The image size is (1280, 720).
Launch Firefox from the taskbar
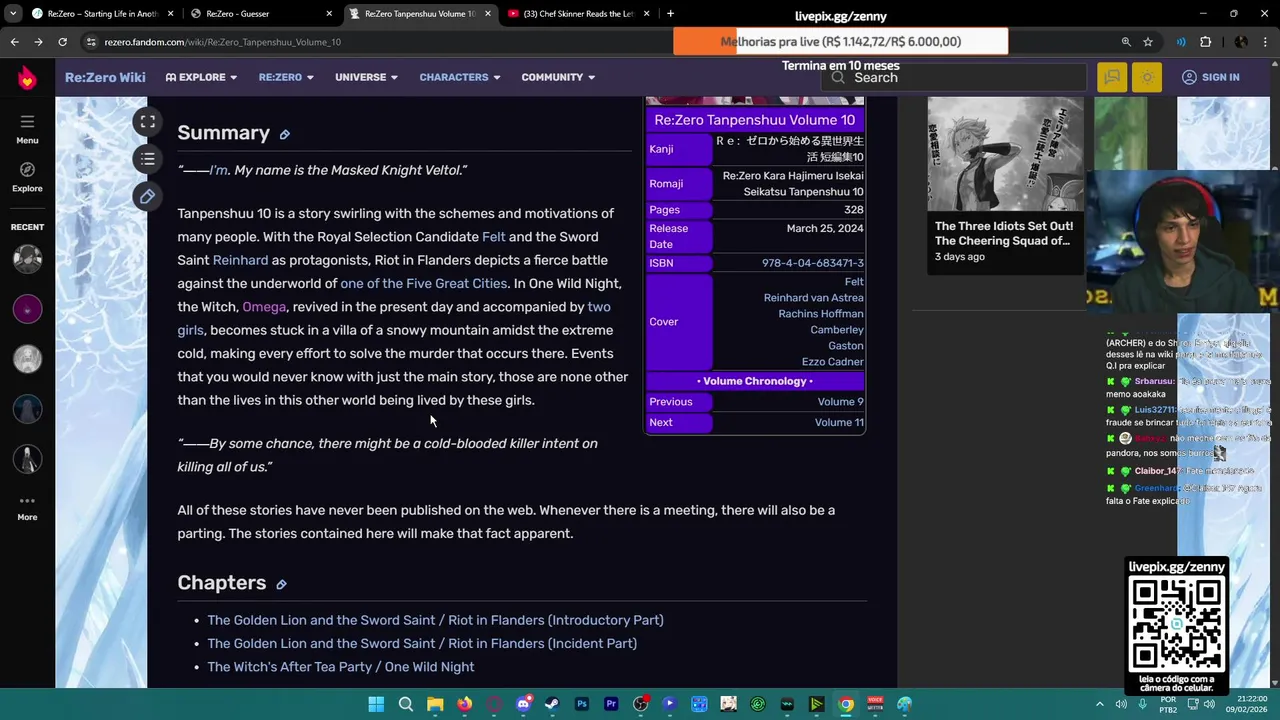coord(464,704)
